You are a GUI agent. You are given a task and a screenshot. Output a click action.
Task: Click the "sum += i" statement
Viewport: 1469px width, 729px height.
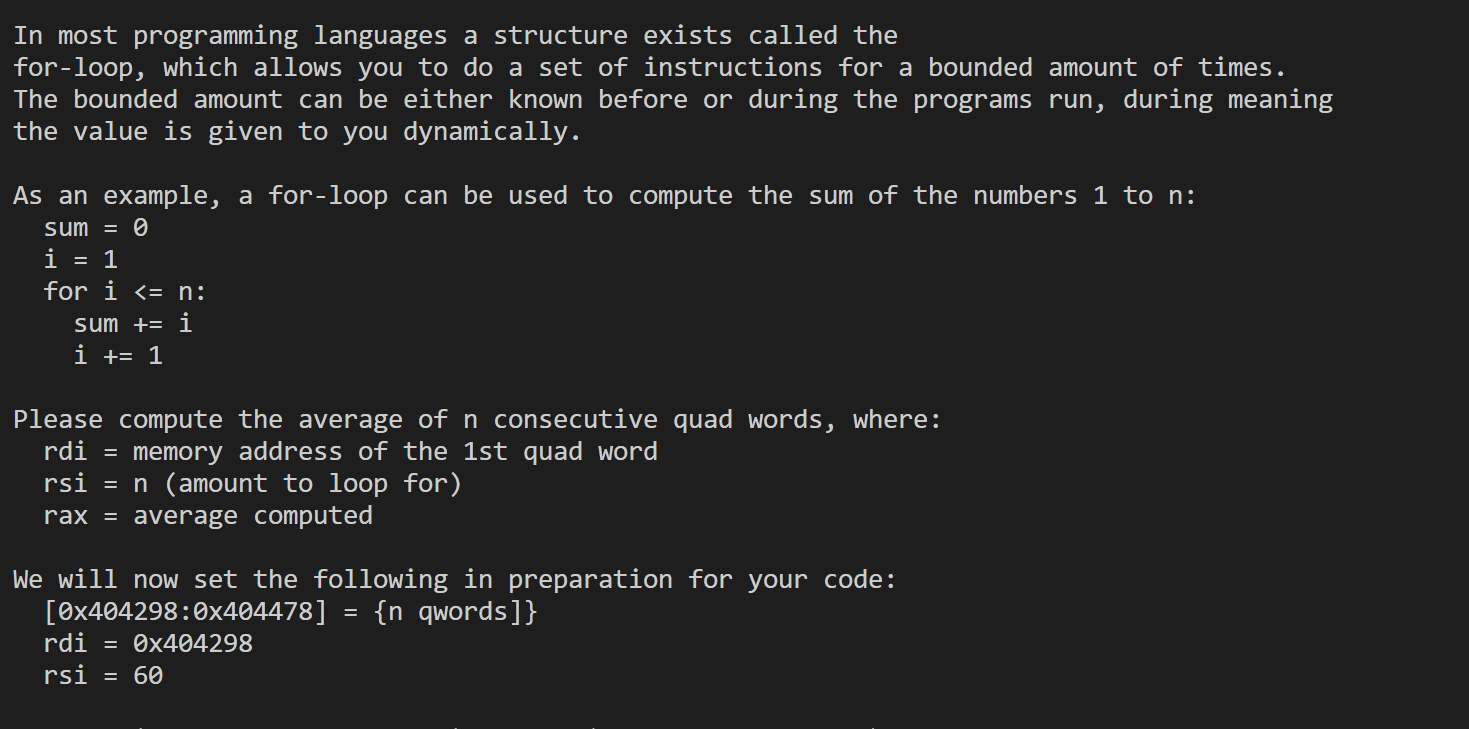point(133,324)
